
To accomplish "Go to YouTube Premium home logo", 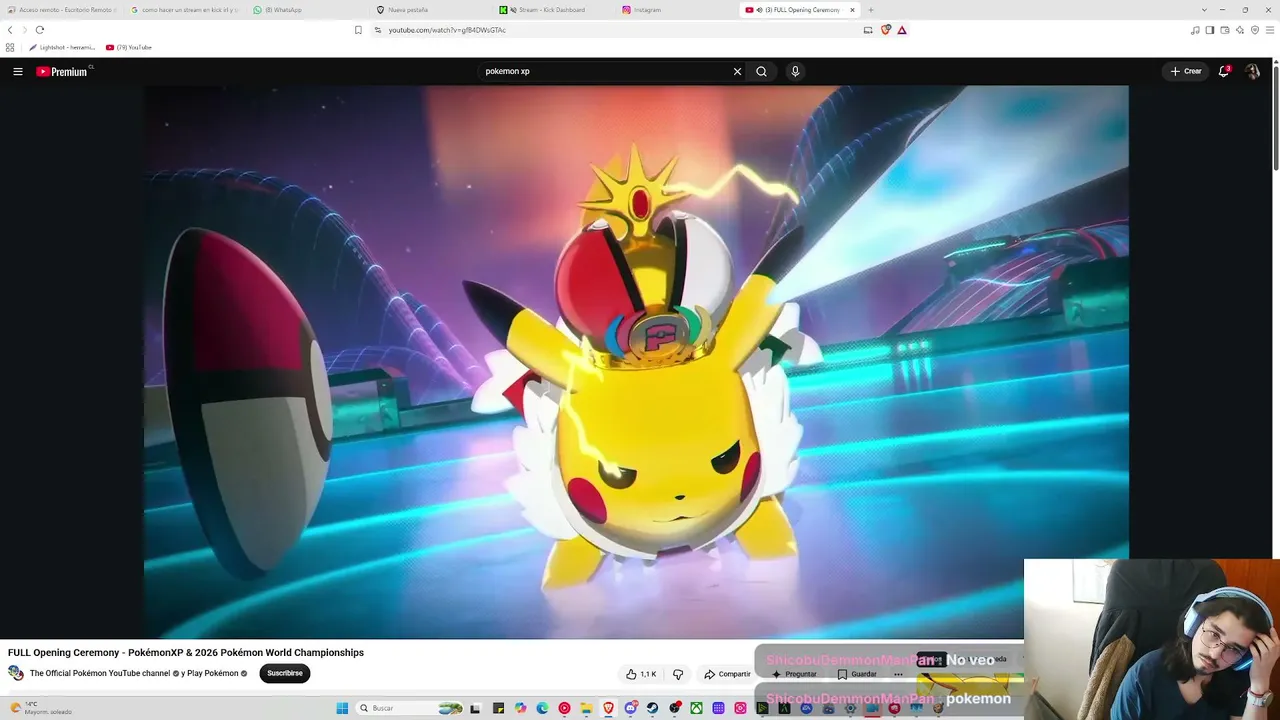I will pyautogui.click(x=63, y=71).
